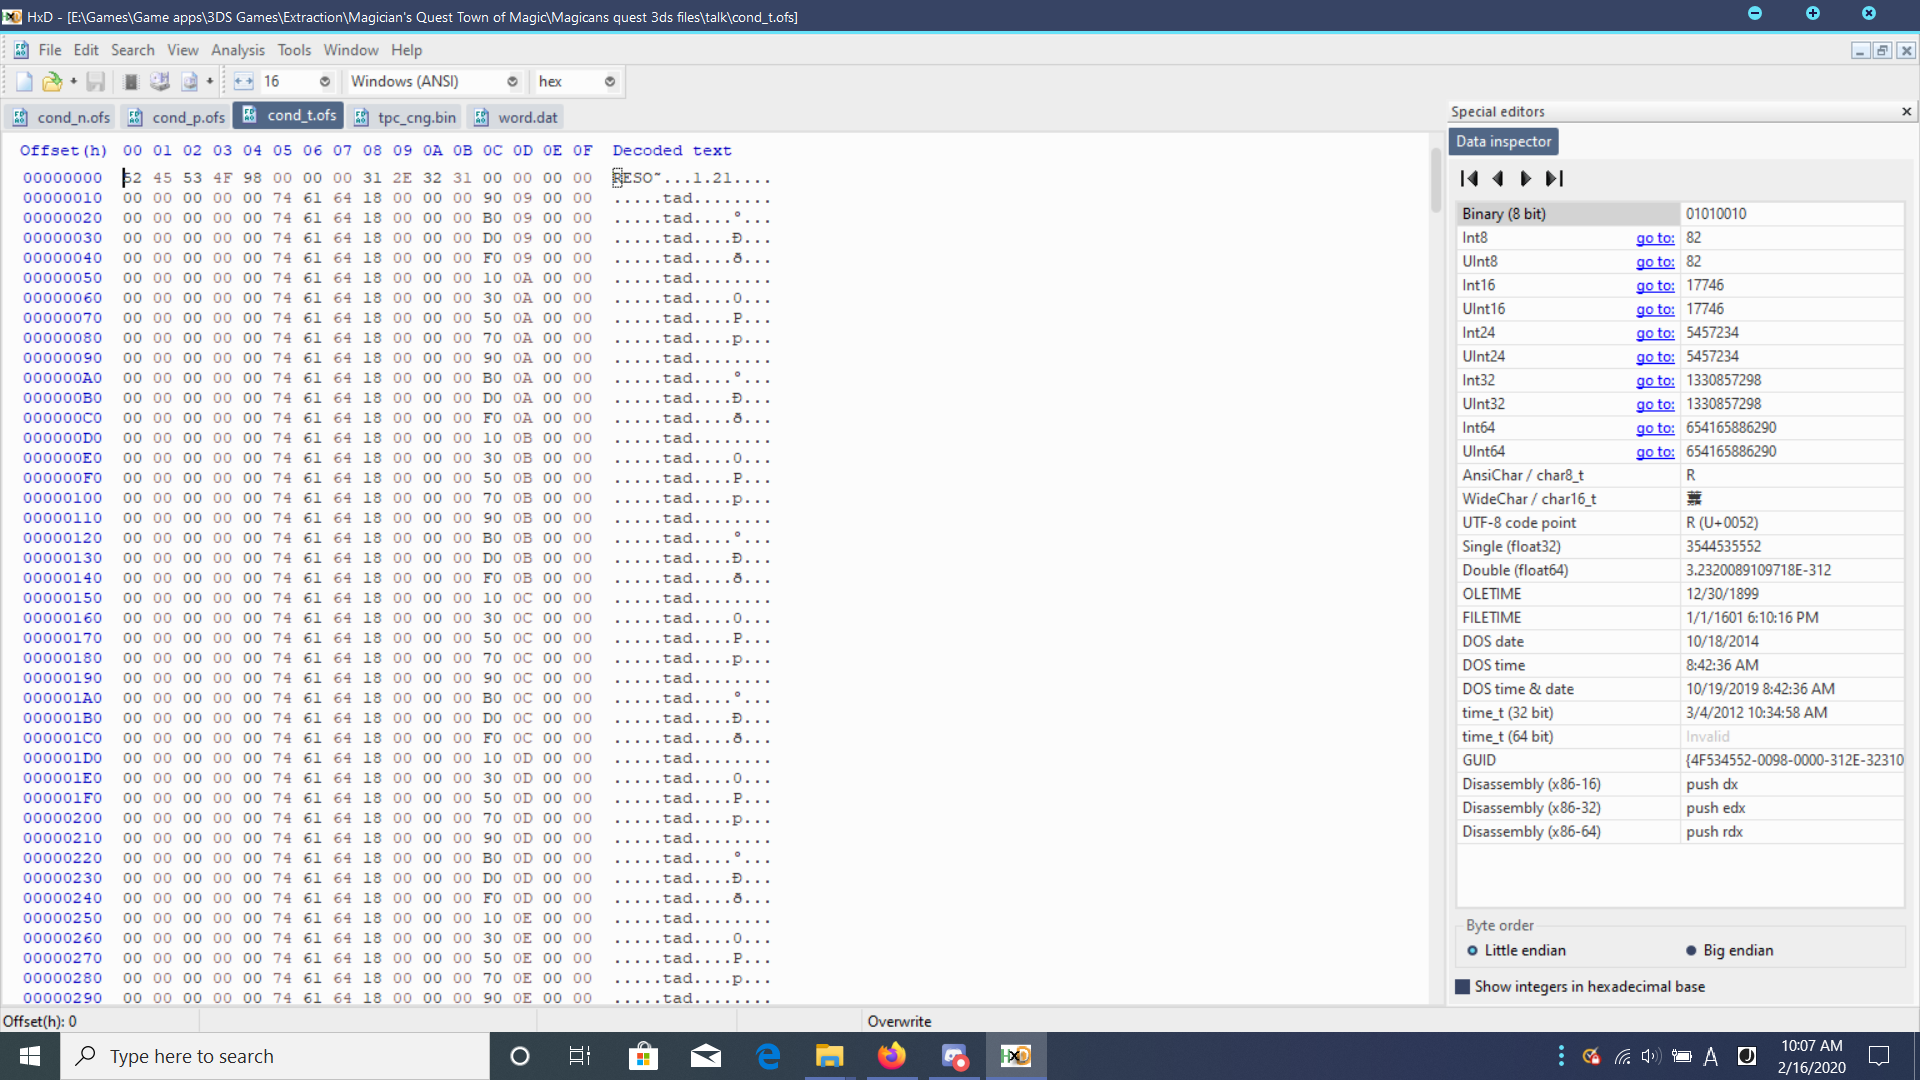Switch to cond_n.ofs tab
This screenshot has height=1080, width=1920.
tap(61, 117)
